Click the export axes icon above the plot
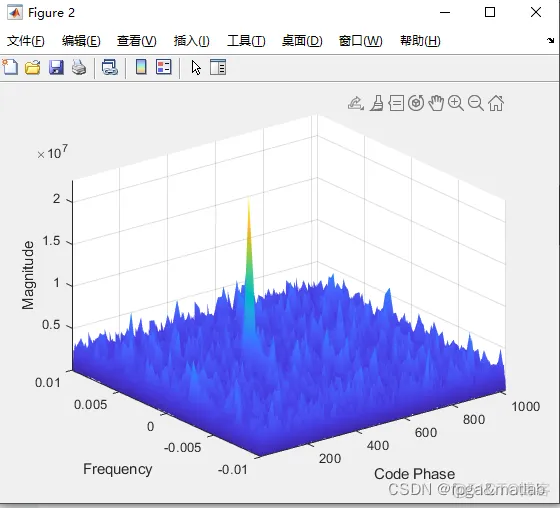 pos(356,103)
